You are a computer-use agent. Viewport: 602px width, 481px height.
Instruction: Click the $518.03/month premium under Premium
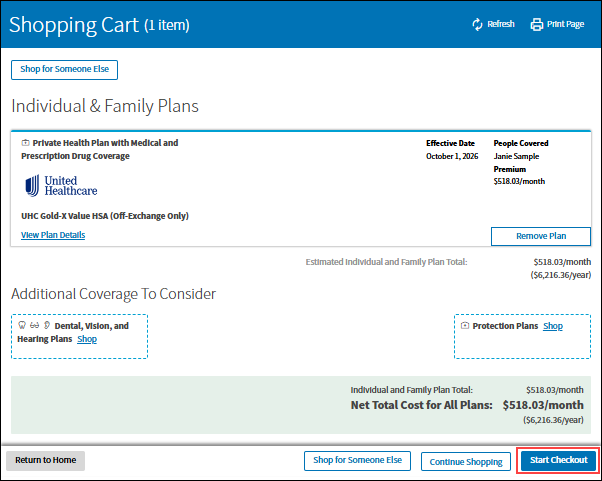(519, 181)
